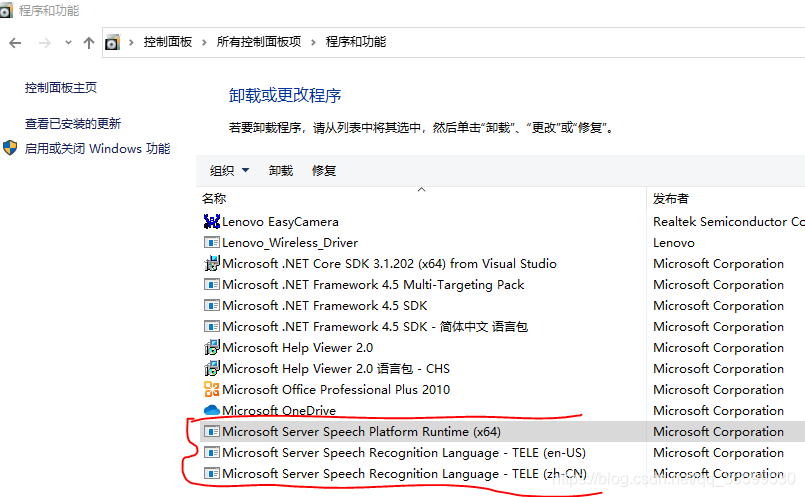This screenshot has width=805, height=497.
Task: Expand the chevron after 控制面板 breadcrumb
Action: point(204,42)
